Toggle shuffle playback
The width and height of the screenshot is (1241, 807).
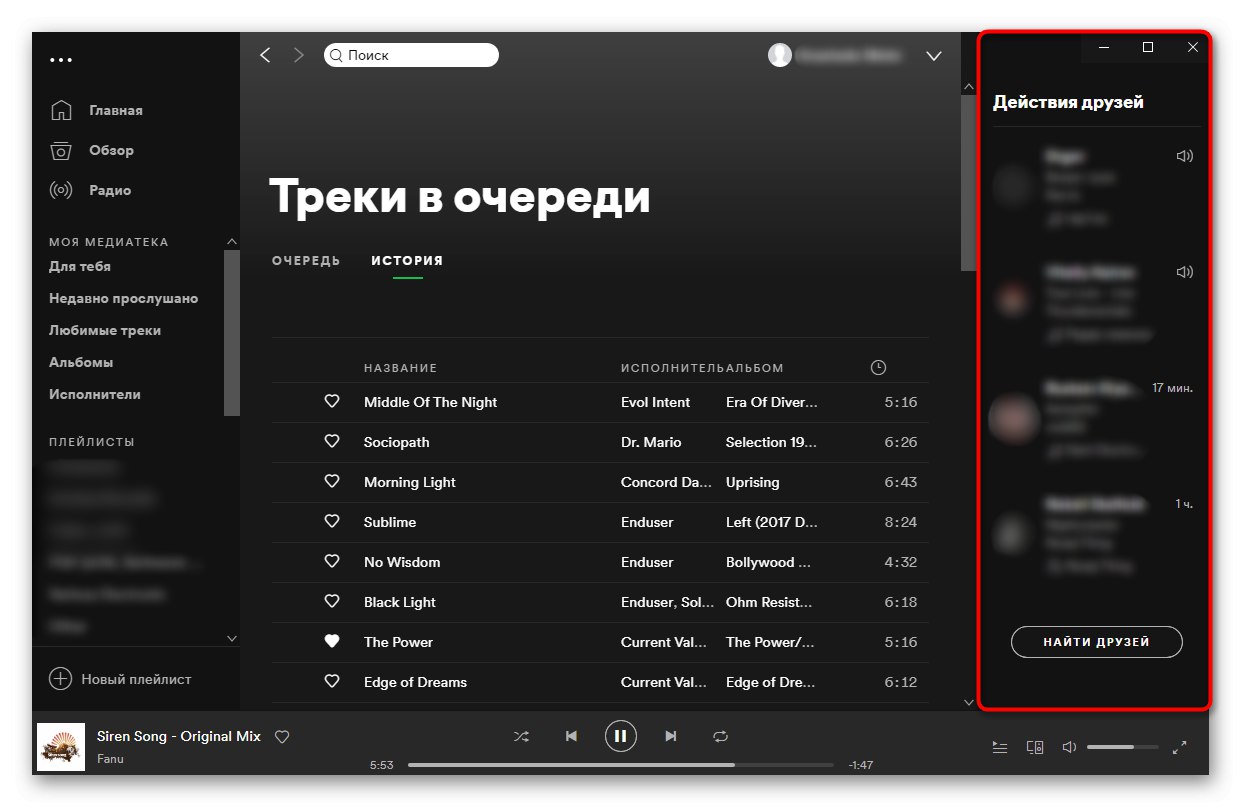521,736
